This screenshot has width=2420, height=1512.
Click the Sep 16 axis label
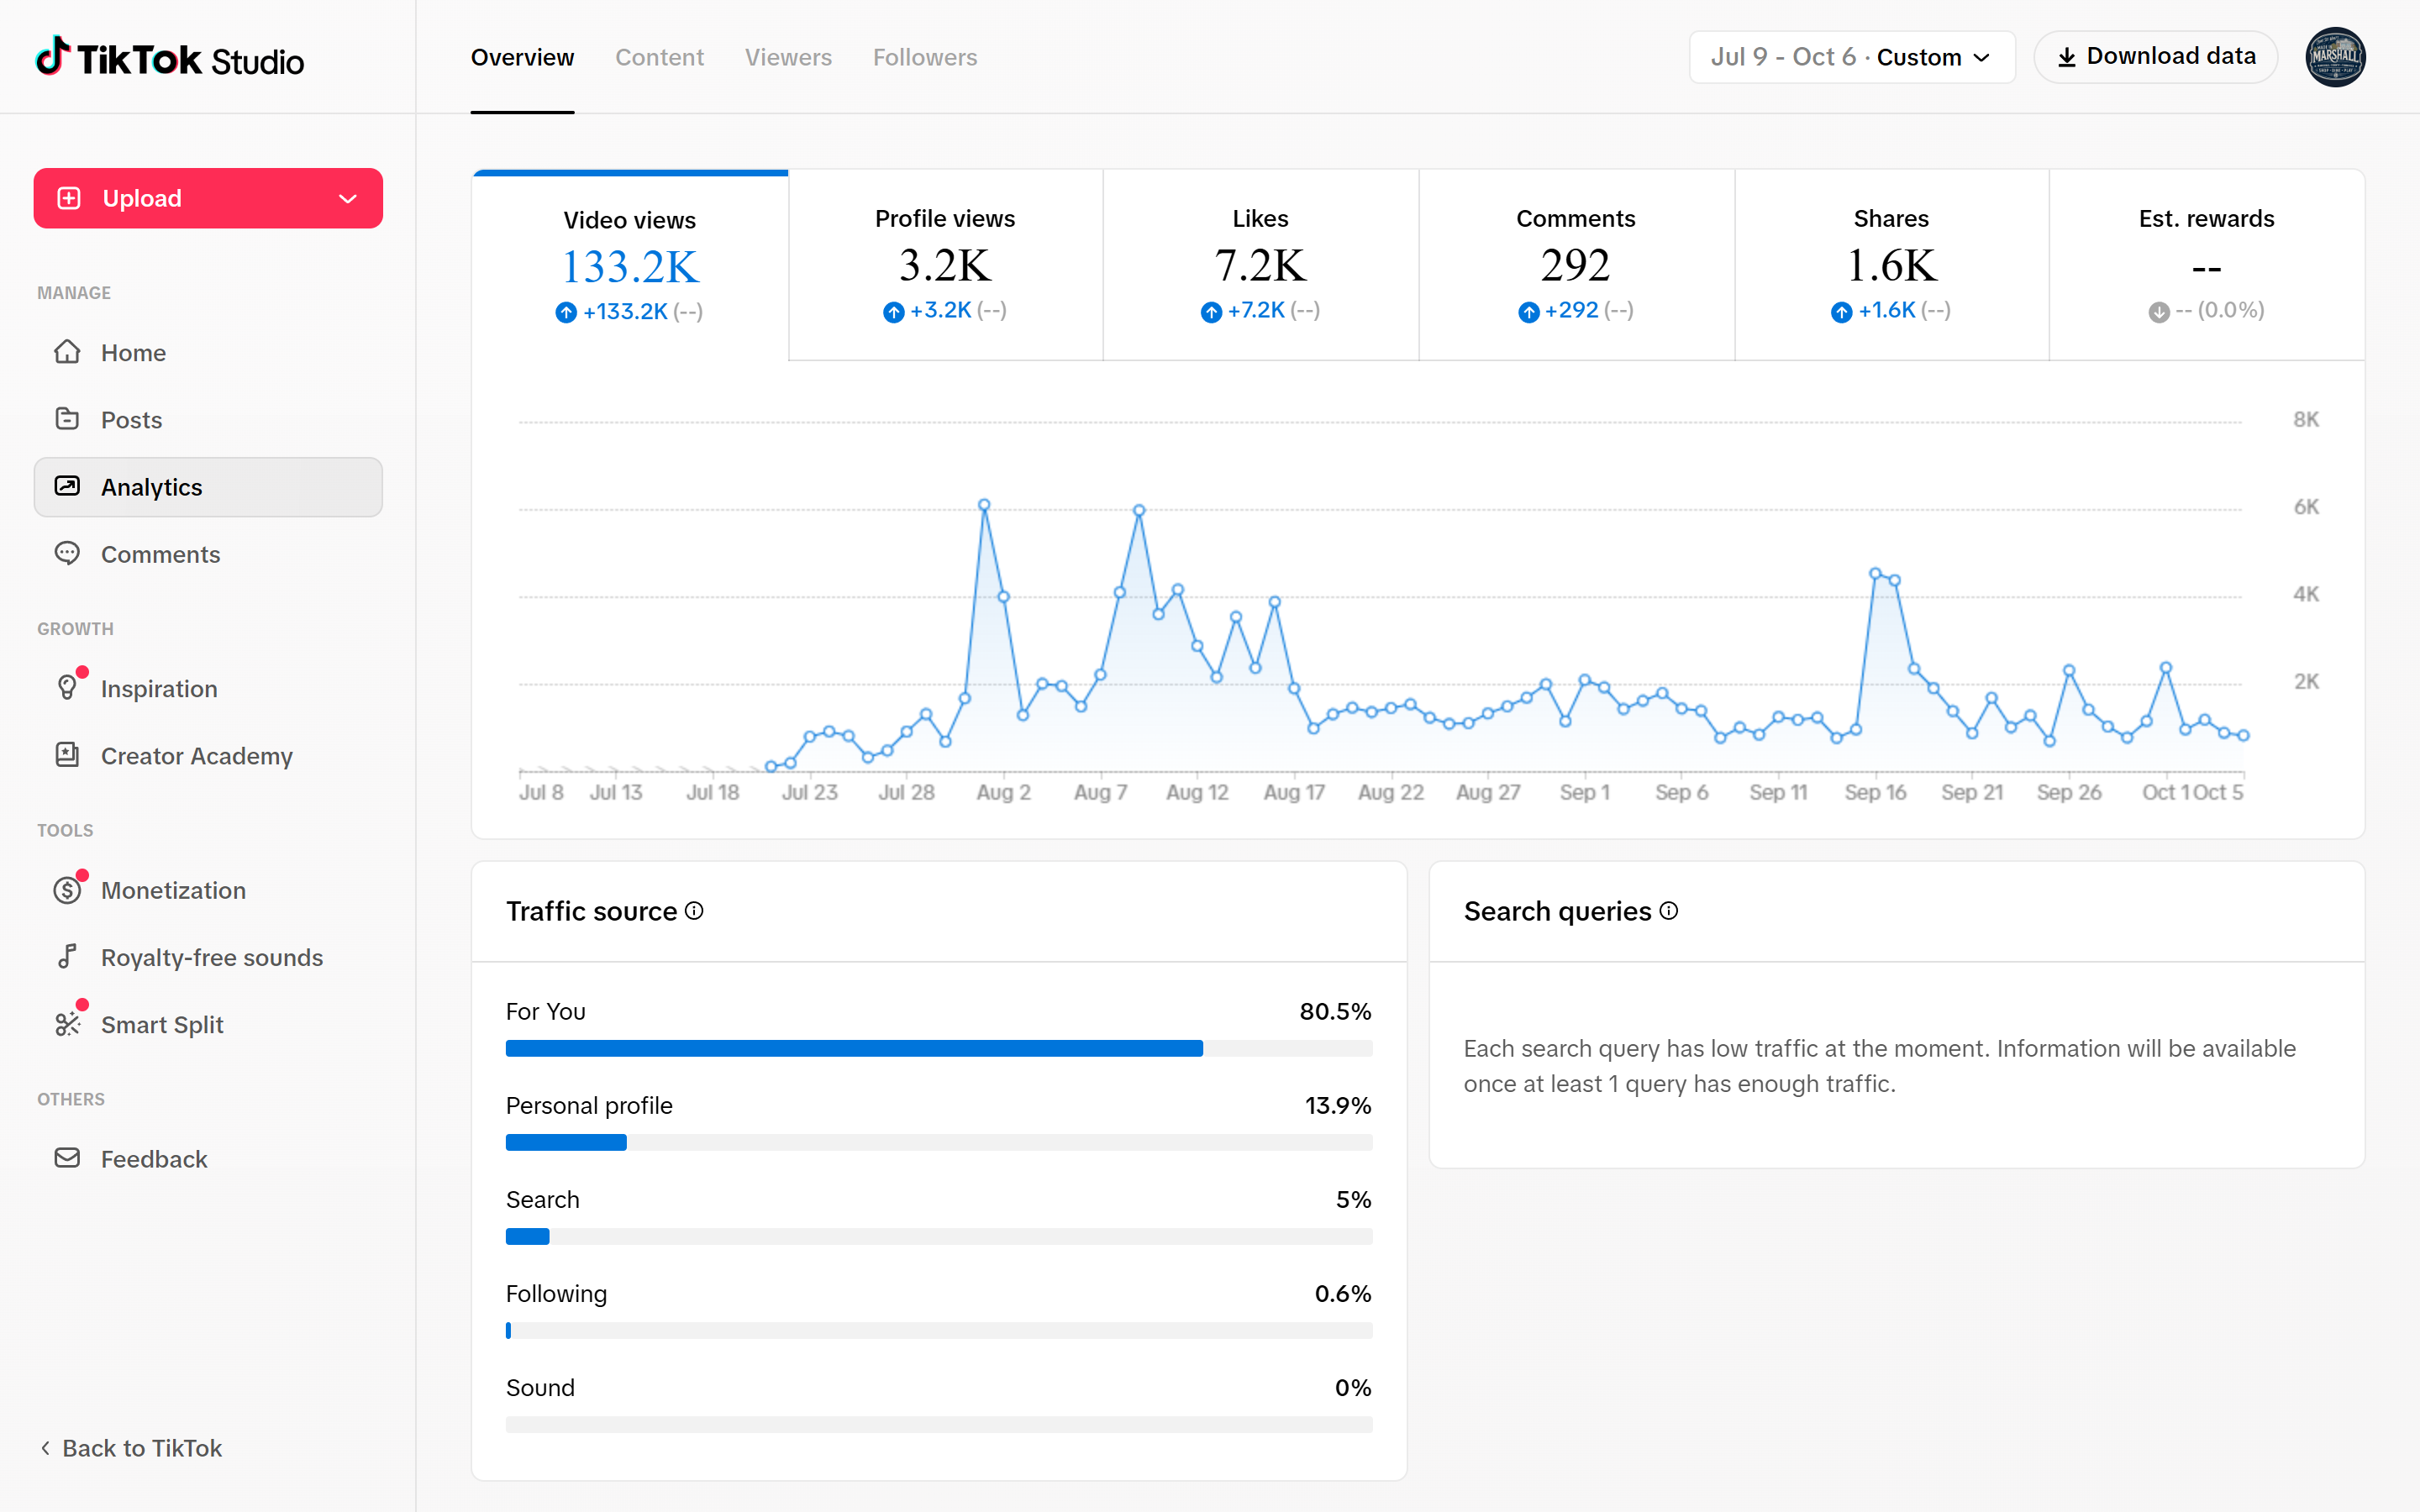click(x=1875, y=792)
